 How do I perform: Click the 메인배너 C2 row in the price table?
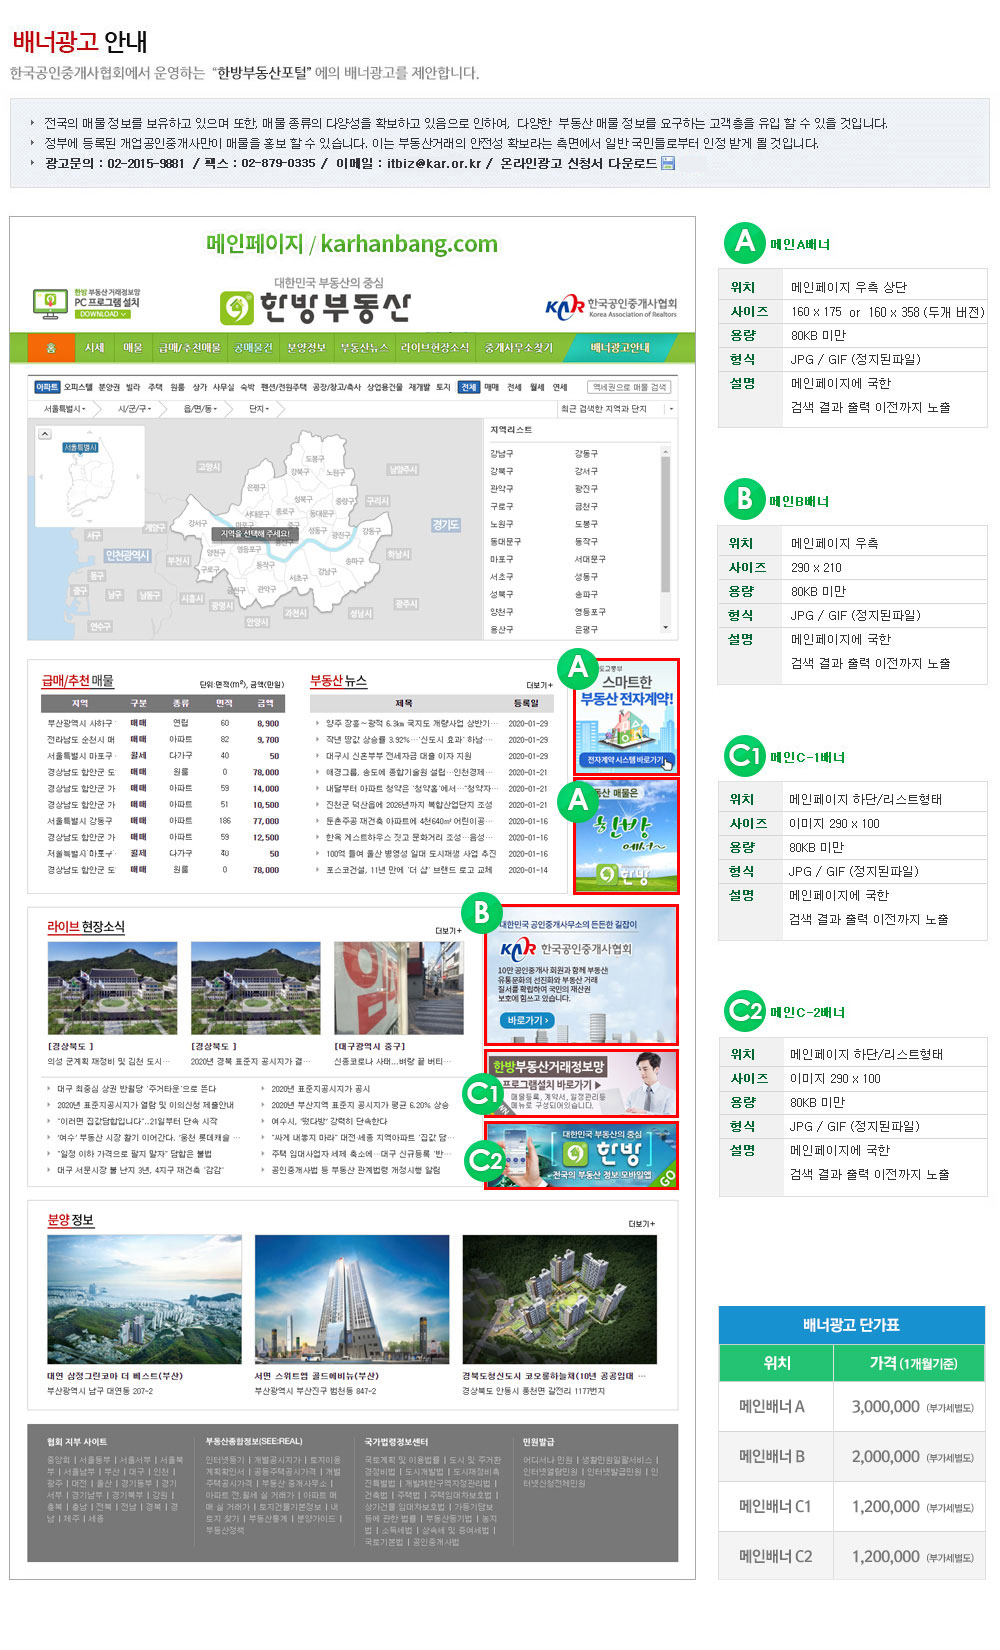click(x=852, y=1556)
